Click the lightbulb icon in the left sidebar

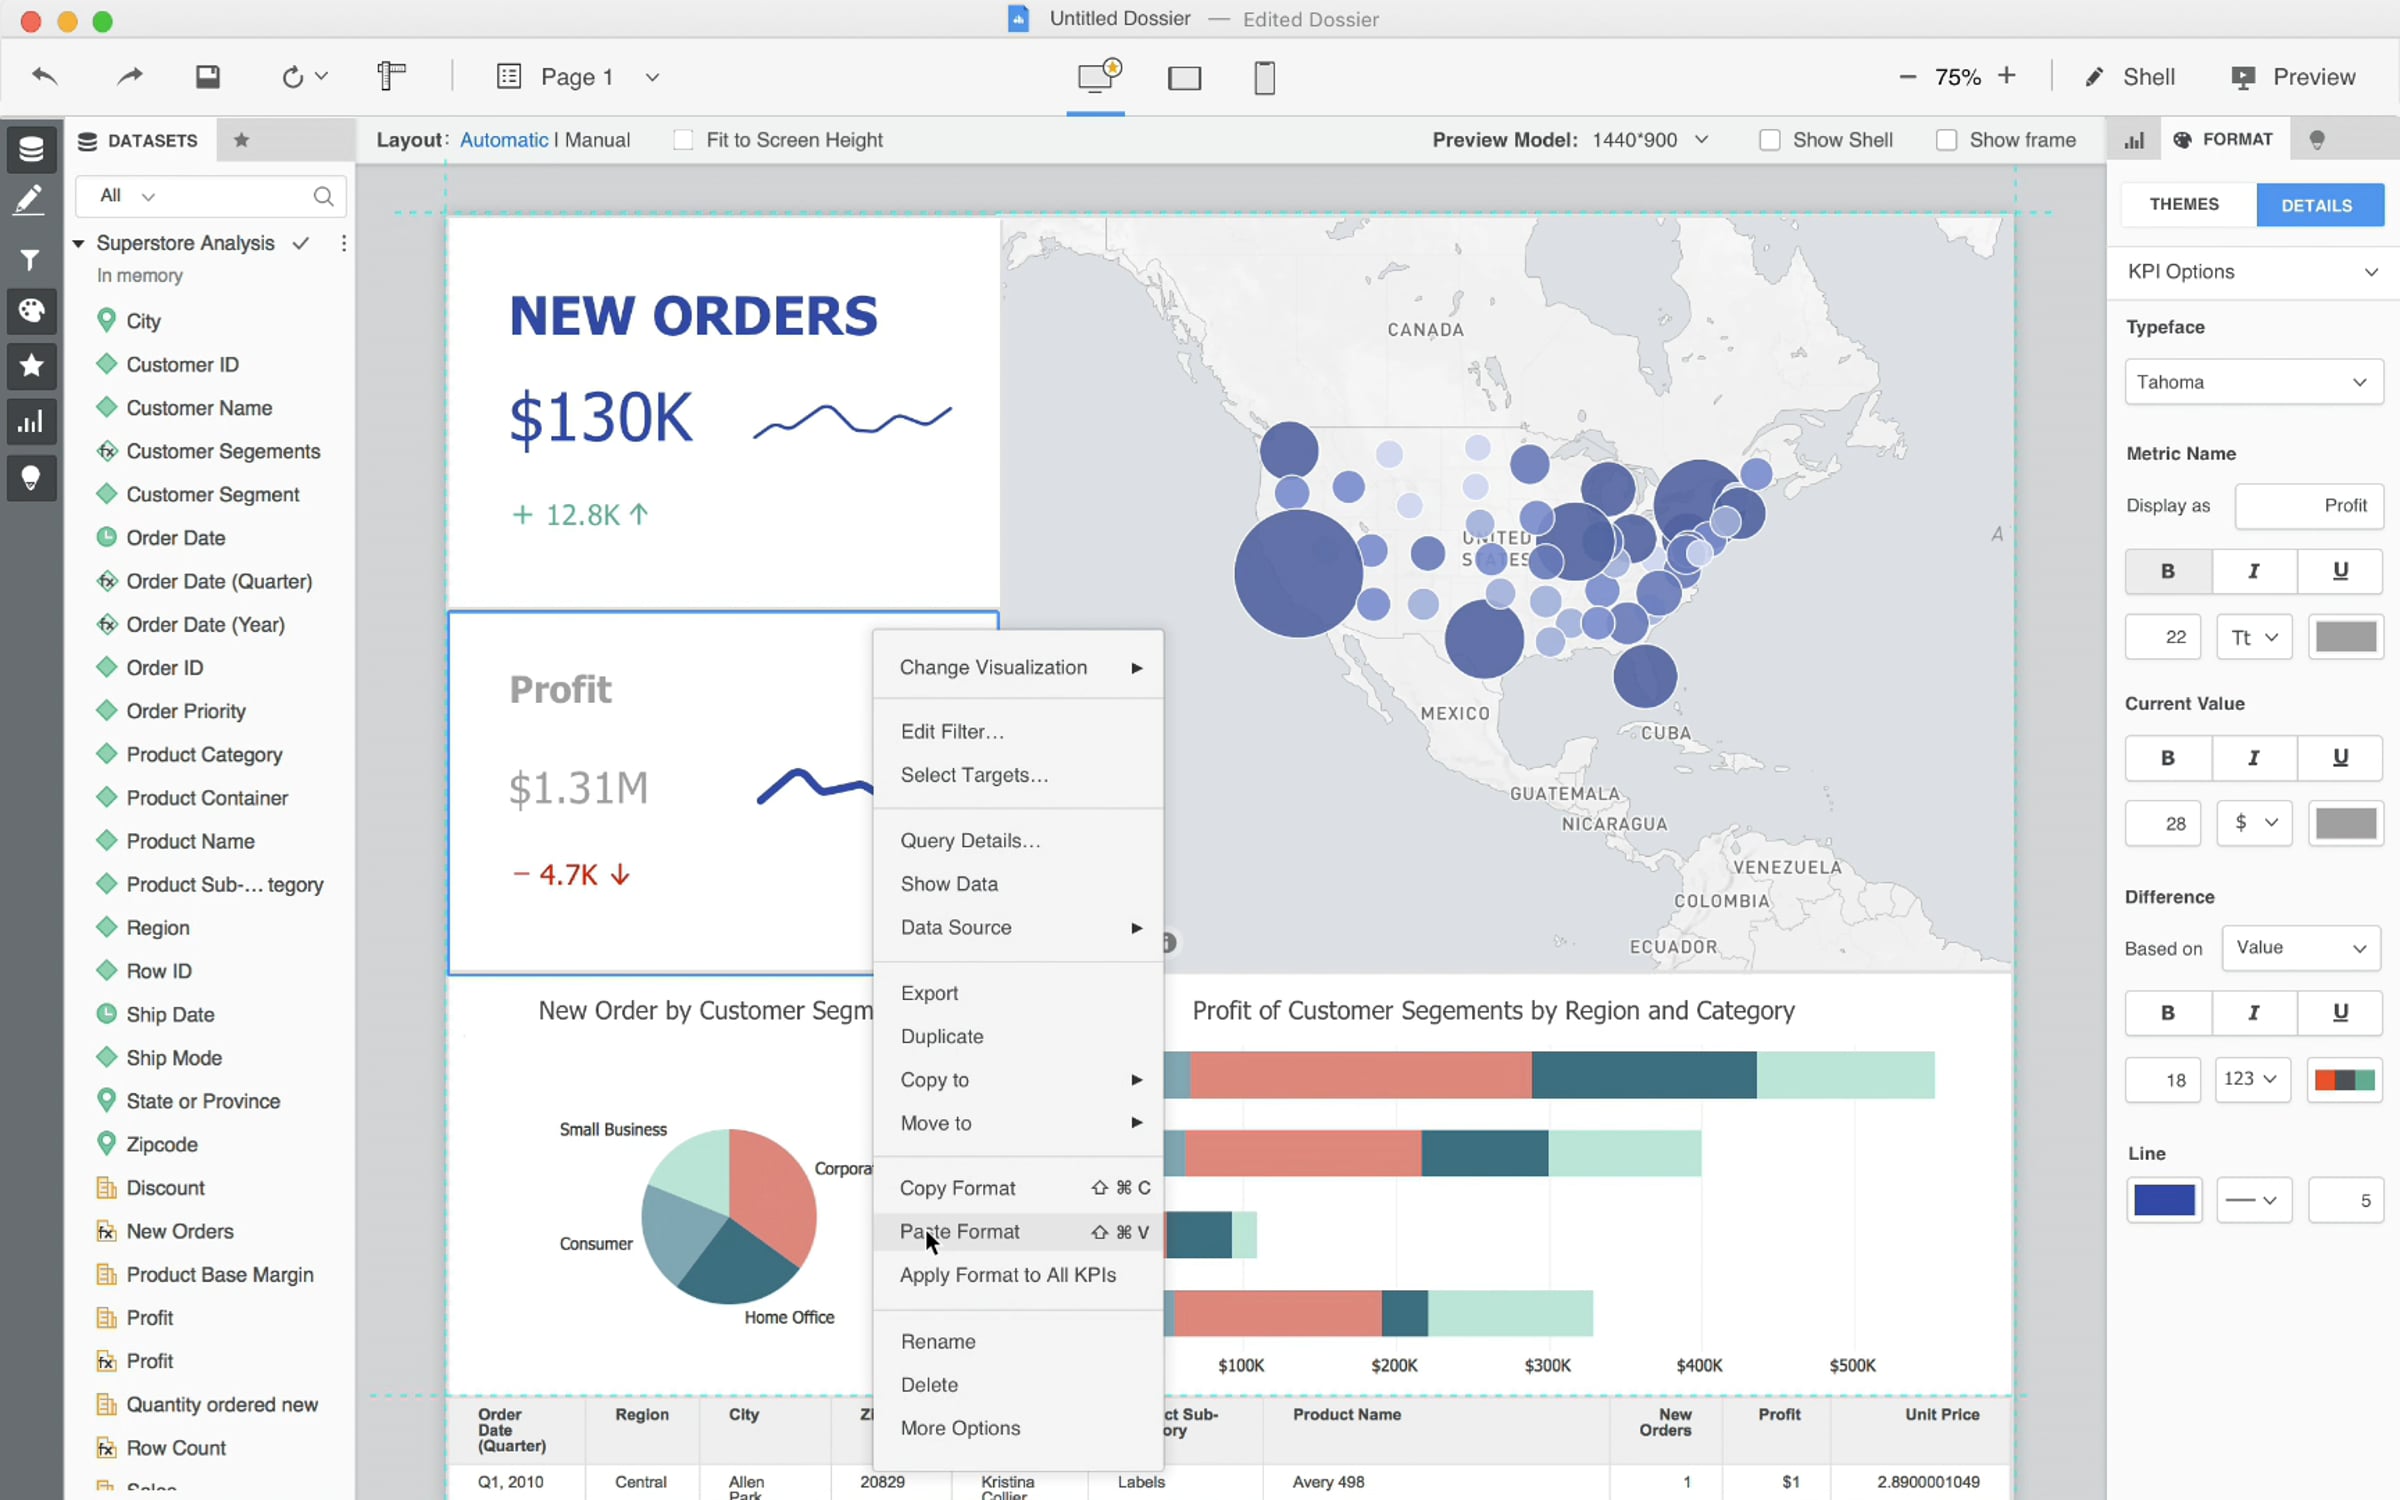pos(30,478)
